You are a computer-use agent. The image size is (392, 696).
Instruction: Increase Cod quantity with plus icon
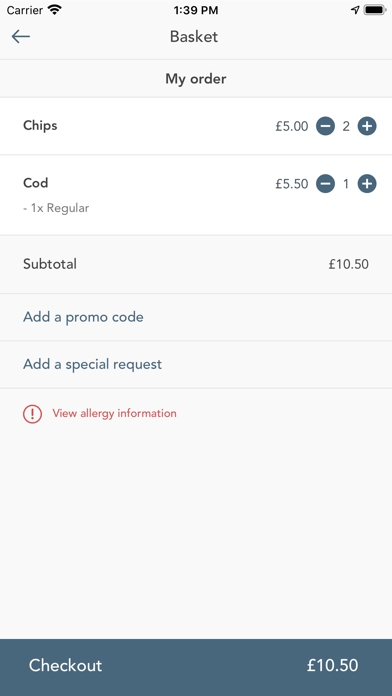(x=367, y=184)
